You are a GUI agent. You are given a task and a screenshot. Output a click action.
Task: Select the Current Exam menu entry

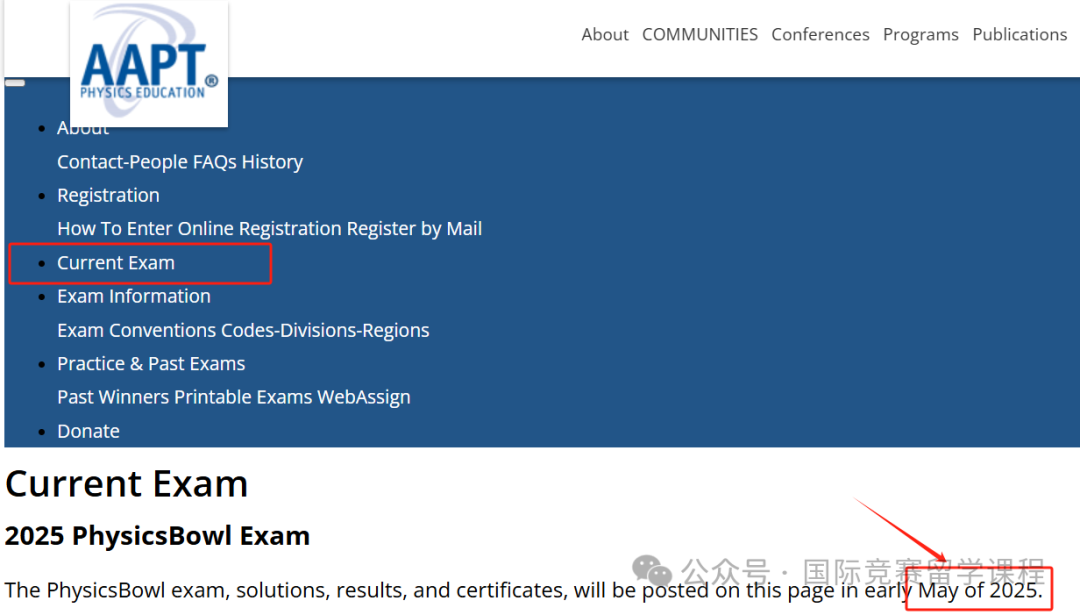click(116, 263)
